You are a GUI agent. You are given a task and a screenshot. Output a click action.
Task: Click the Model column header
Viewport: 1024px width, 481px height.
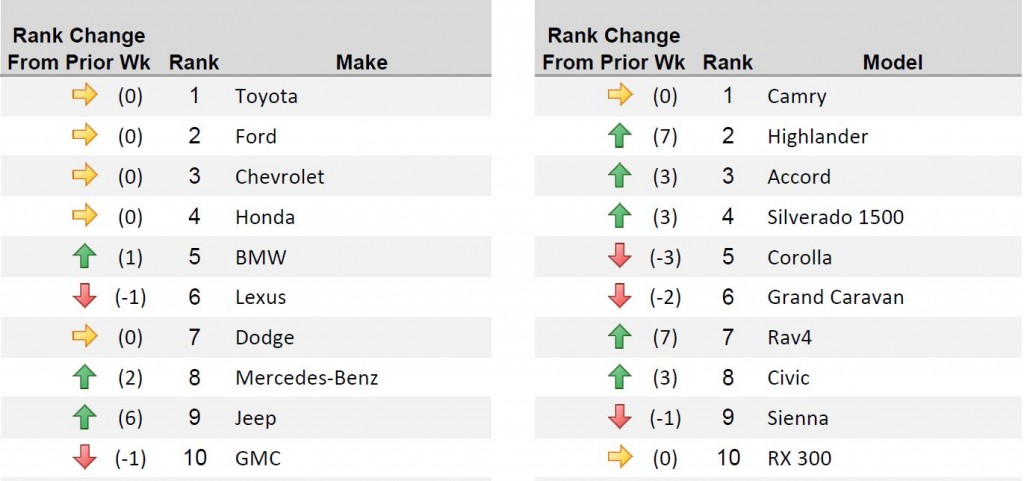pyautogui.click(x=893, y=63)
